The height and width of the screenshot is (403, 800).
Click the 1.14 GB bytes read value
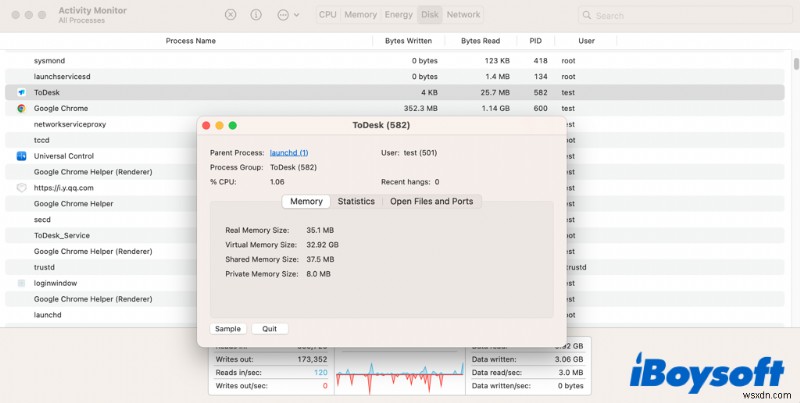(494, 108)
